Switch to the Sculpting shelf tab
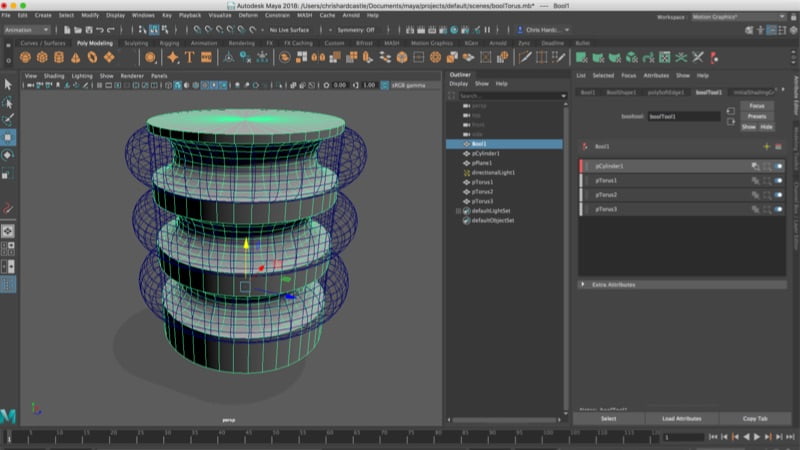This screenshot has height=450, width=800. [x=136, y=43]
